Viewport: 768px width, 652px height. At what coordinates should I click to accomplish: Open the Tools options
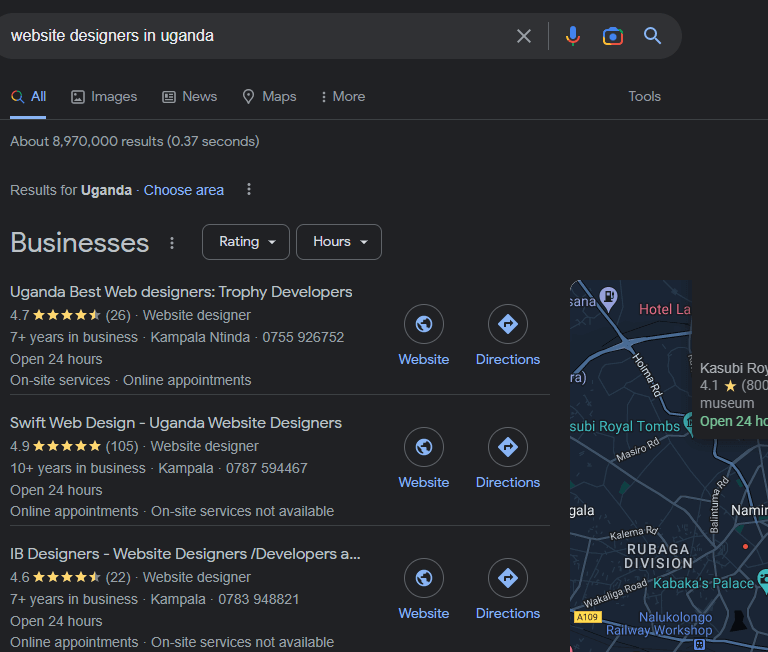645,97
